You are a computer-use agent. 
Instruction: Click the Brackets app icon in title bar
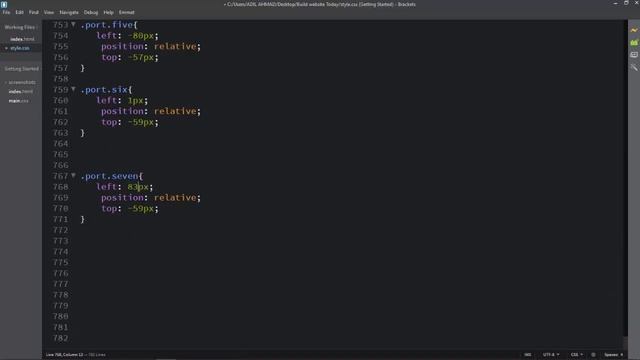pos(4,4)
